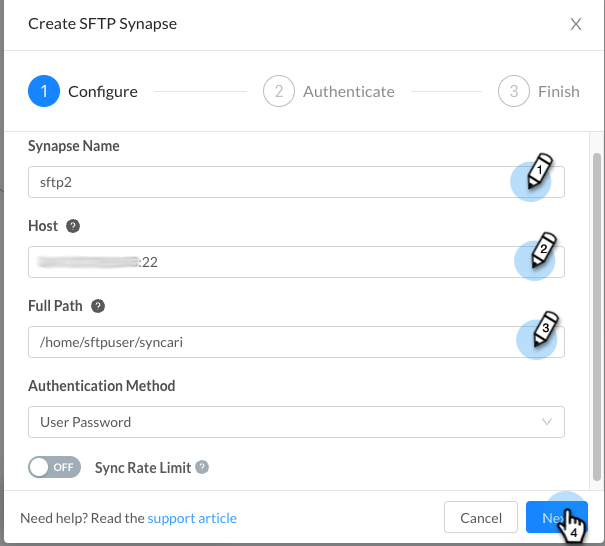Viewport: 605px width, 546px height.
Task: Click the Host input field
Action: point(296,262)
